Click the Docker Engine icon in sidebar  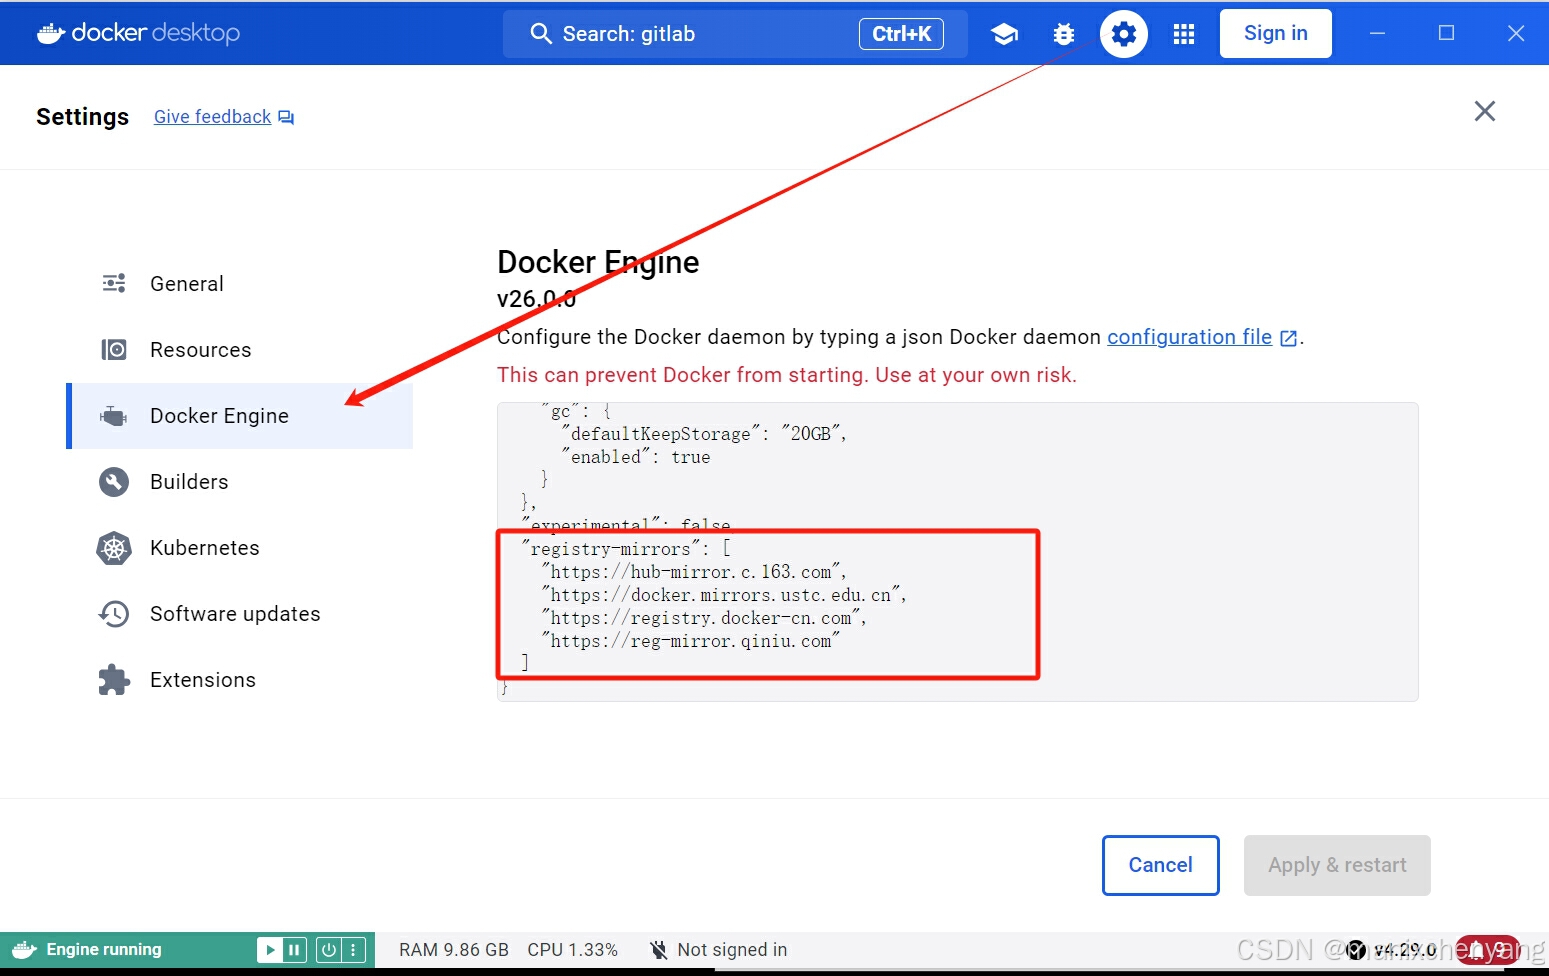pyautogui.click(x=114, y=416)
